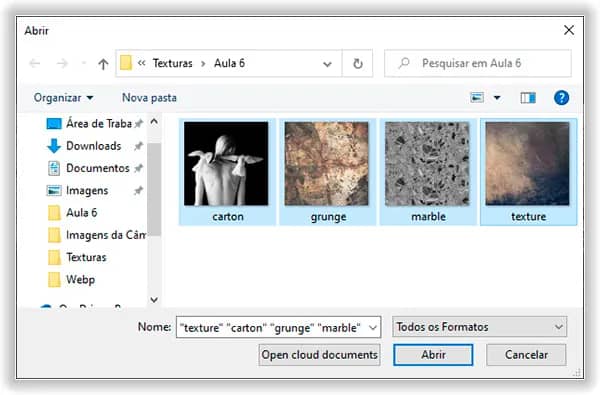Viewport: 600px width, 395px height.
Task: Close the Abrir dialog
Action: (569, 30)
